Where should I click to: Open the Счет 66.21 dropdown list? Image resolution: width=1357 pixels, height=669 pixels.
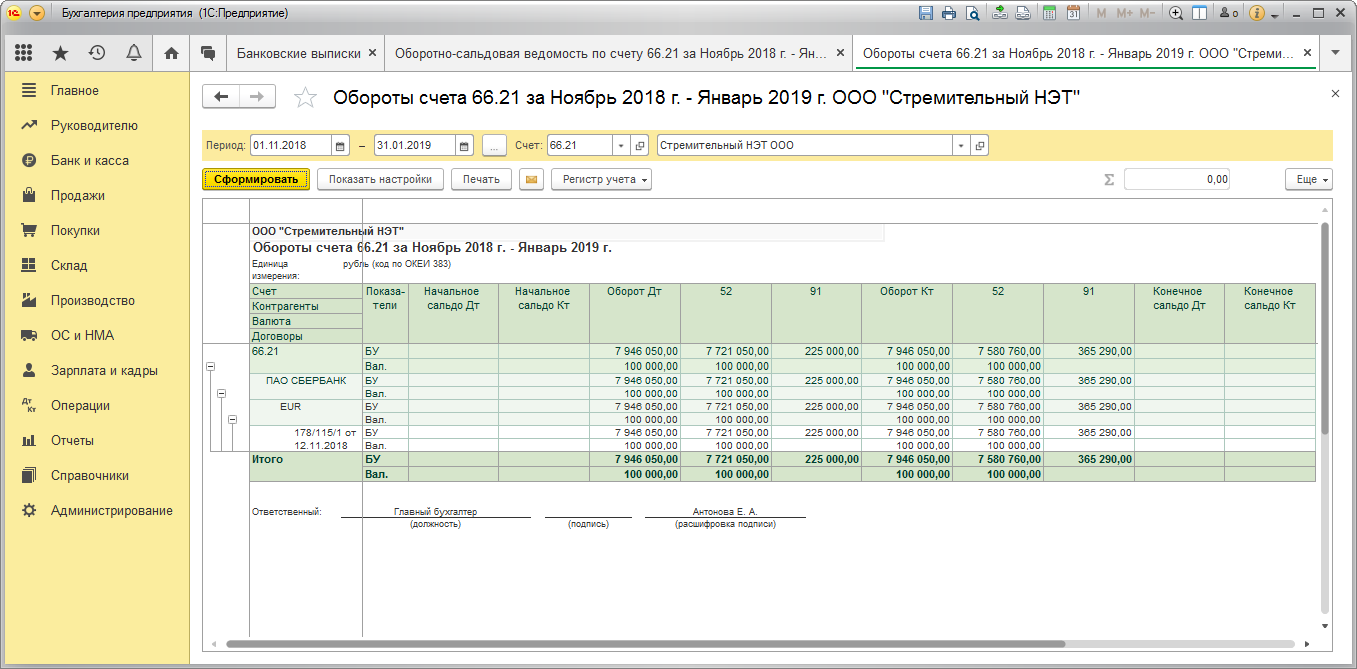coord(620,146)
